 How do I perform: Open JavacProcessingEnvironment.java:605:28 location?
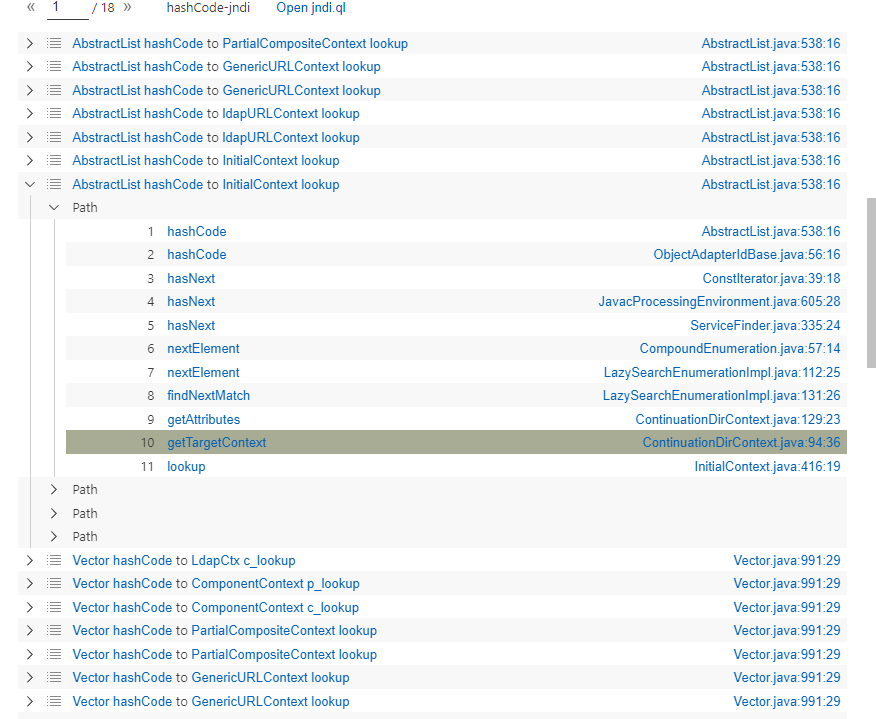pyautogui.click(x=719, y=302)
